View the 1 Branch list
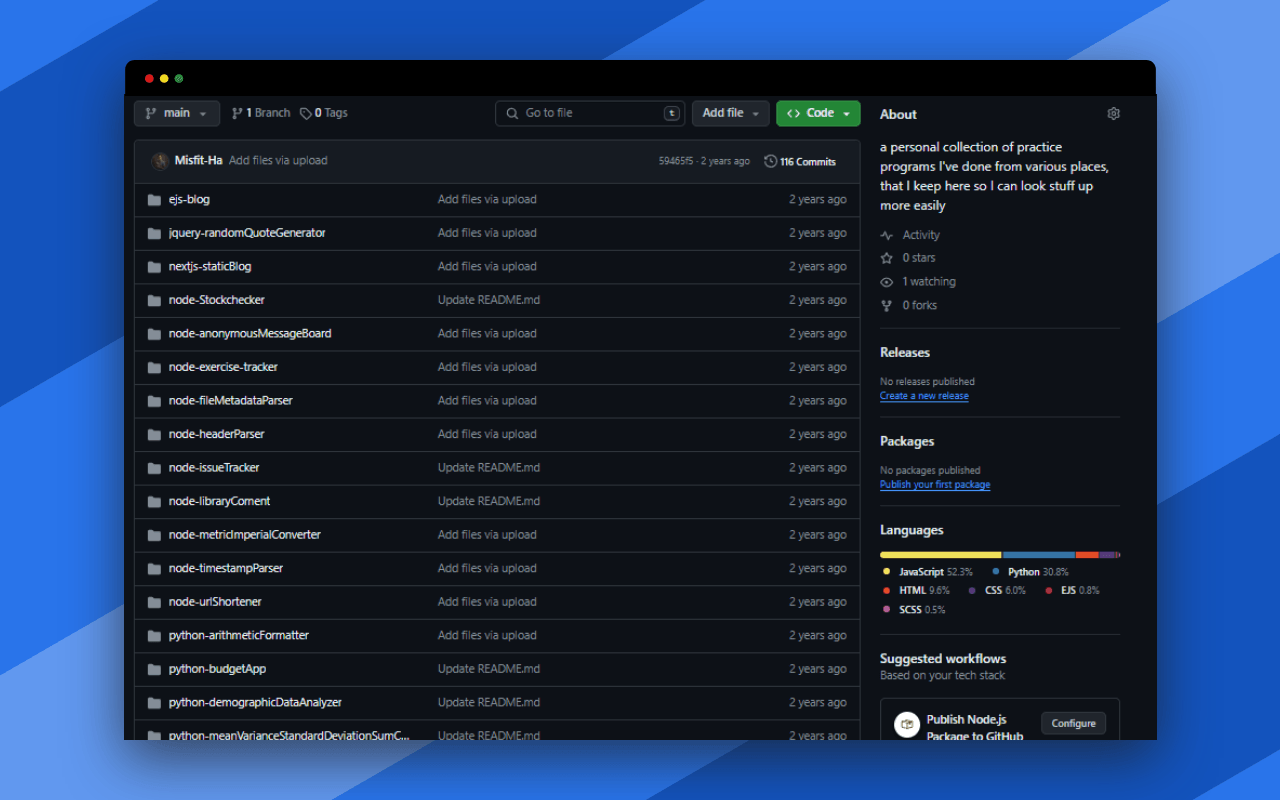The height and width of the screenshot is (800, 1280). pyautogui.click(x=261, y=114)
